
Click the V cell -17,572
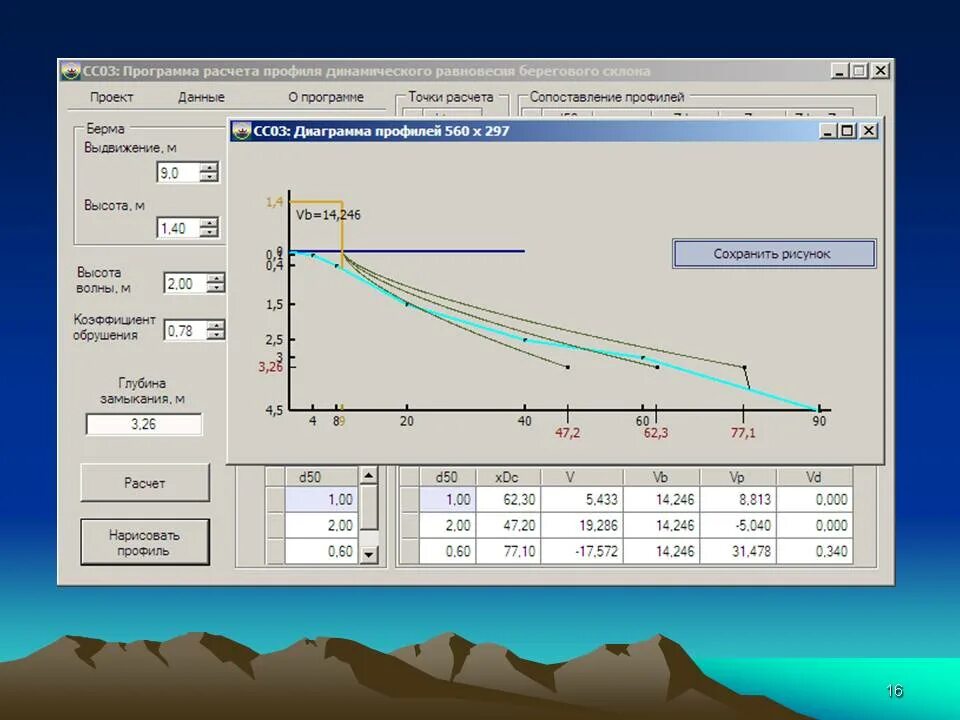point(582,551)
